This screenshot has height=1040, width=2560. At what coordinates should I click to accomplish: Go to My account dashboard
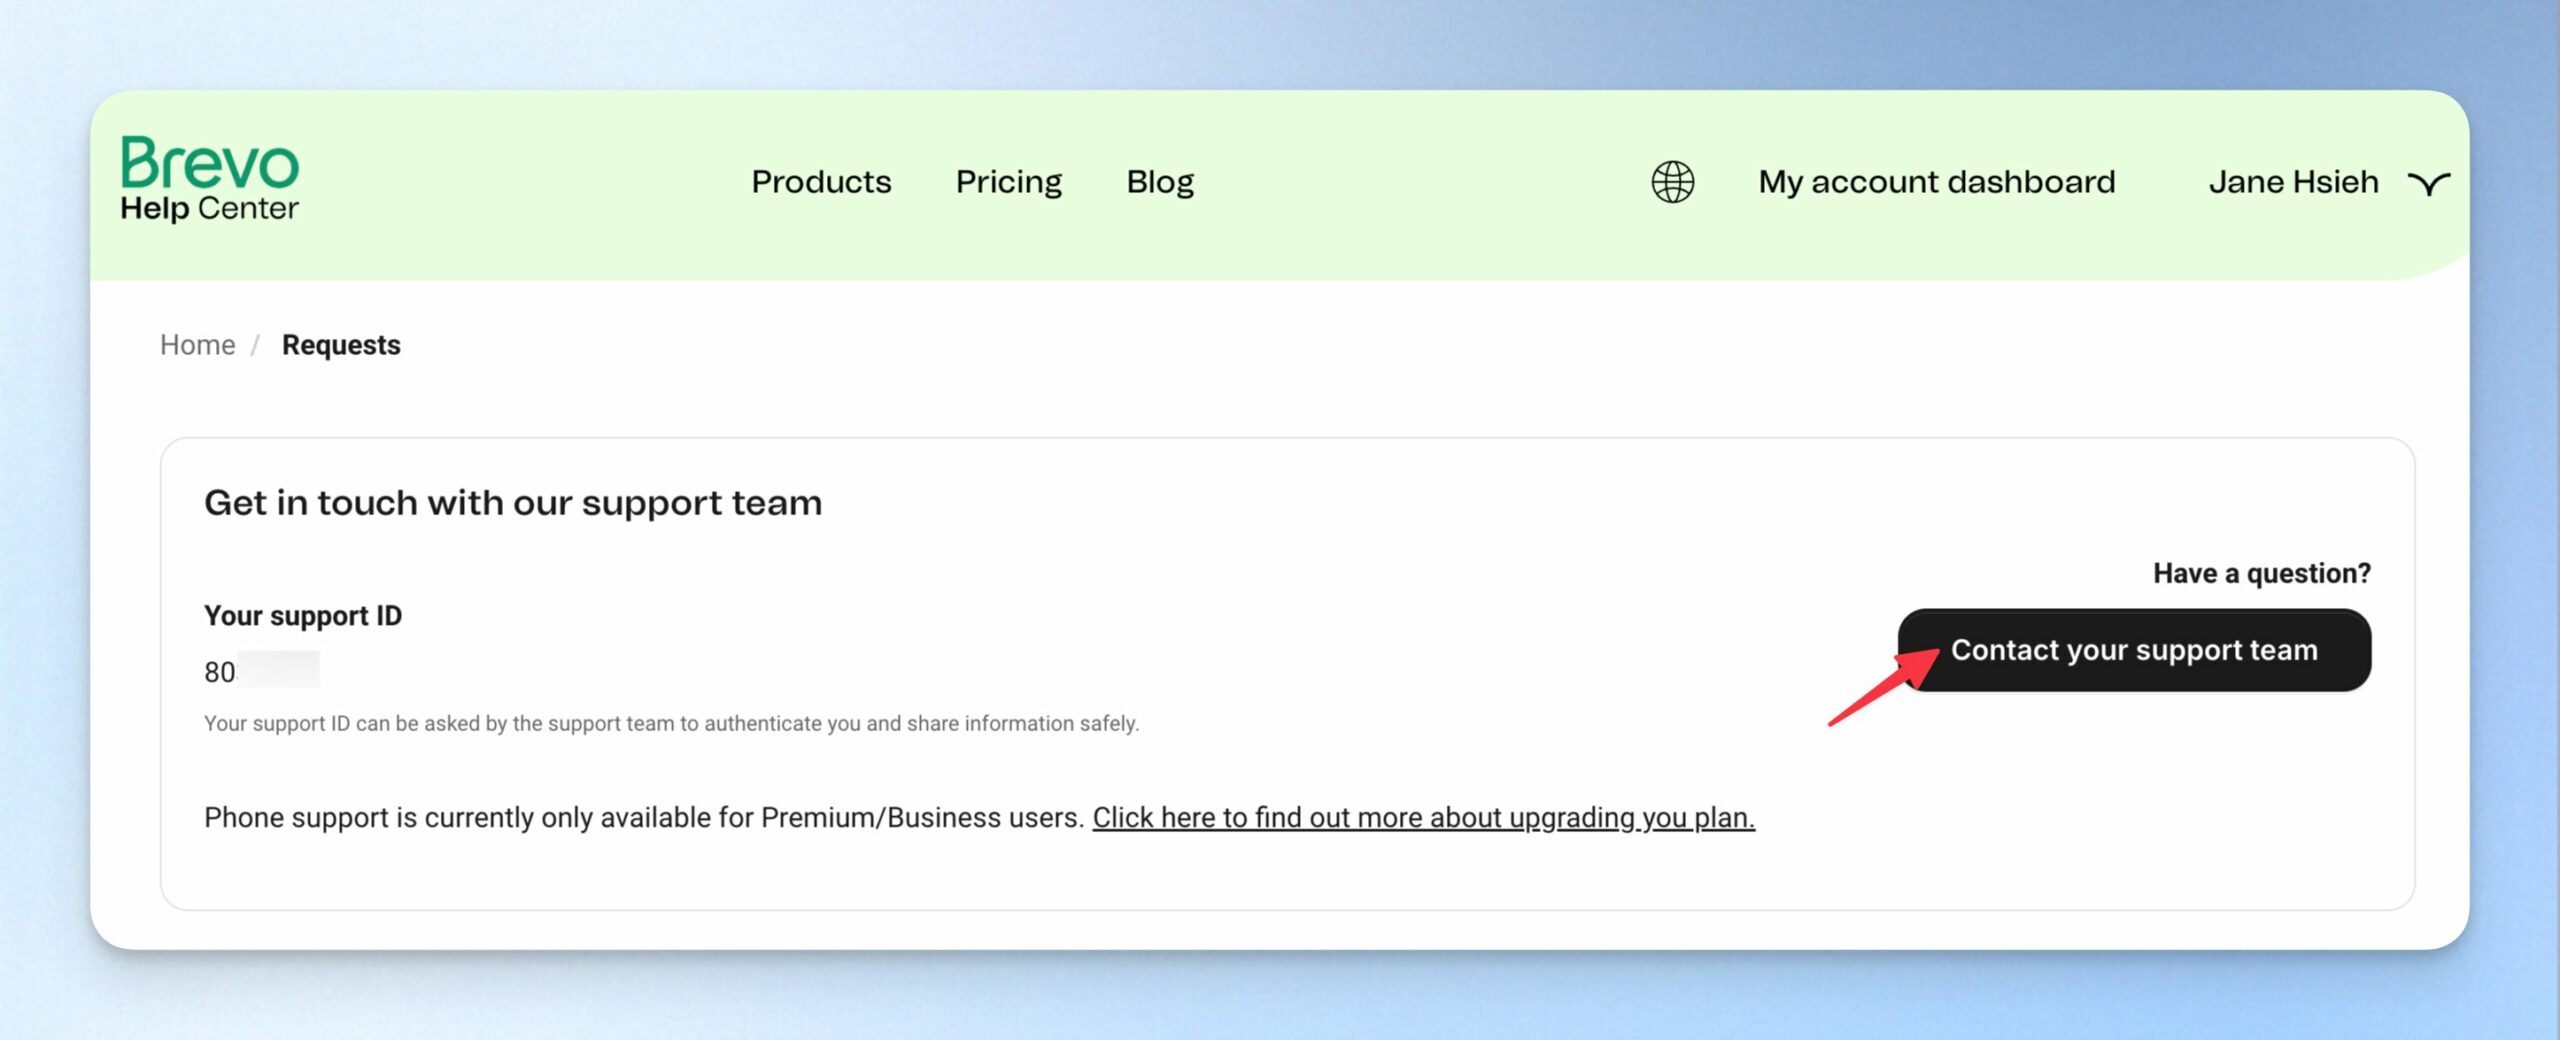click(x=1937, y=182)
